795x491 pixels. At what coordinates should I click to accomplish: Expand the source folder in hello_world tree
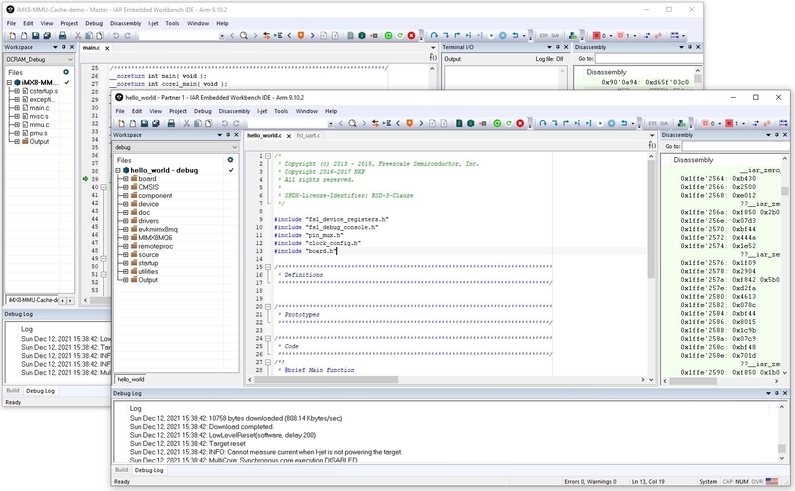click(x=126, y=255)
